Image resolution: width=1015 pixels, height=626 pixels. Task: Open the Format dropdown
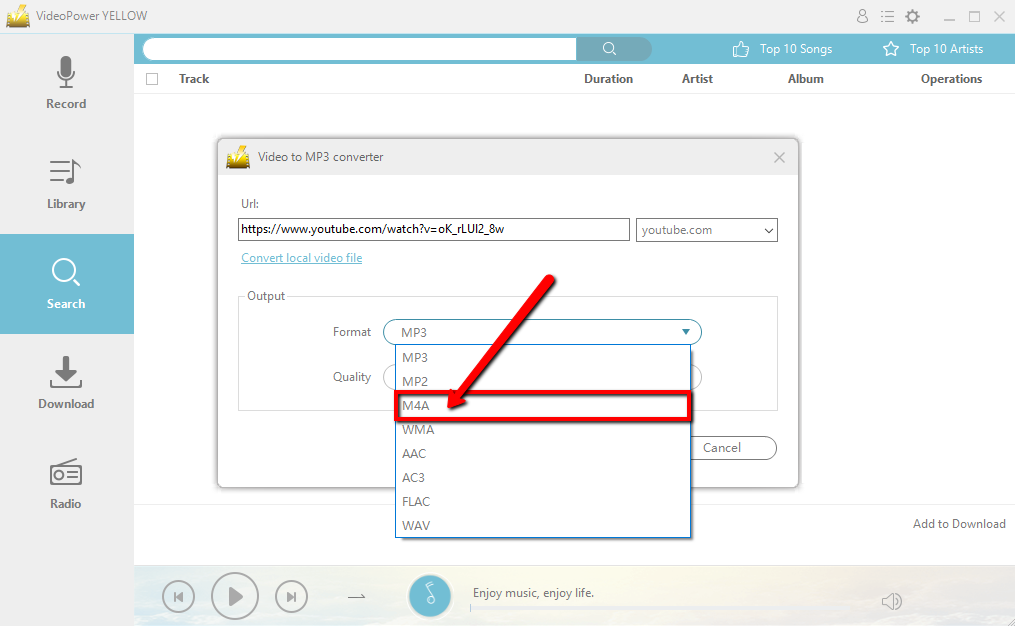coord(685,331)
